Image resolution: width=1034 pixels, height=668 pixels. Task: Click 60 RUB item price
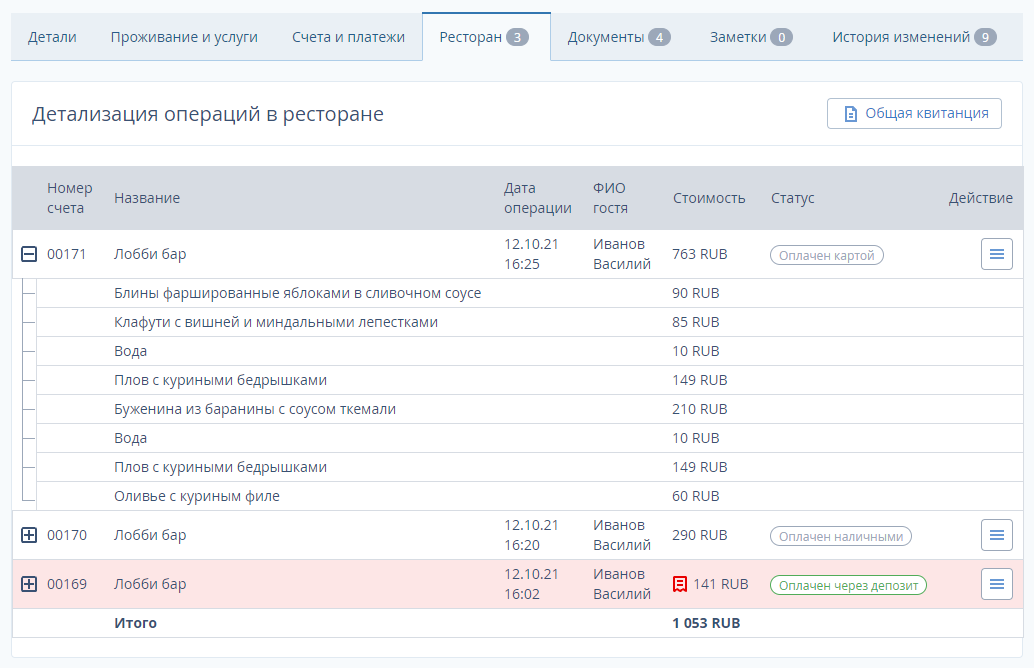click(696, 496)
